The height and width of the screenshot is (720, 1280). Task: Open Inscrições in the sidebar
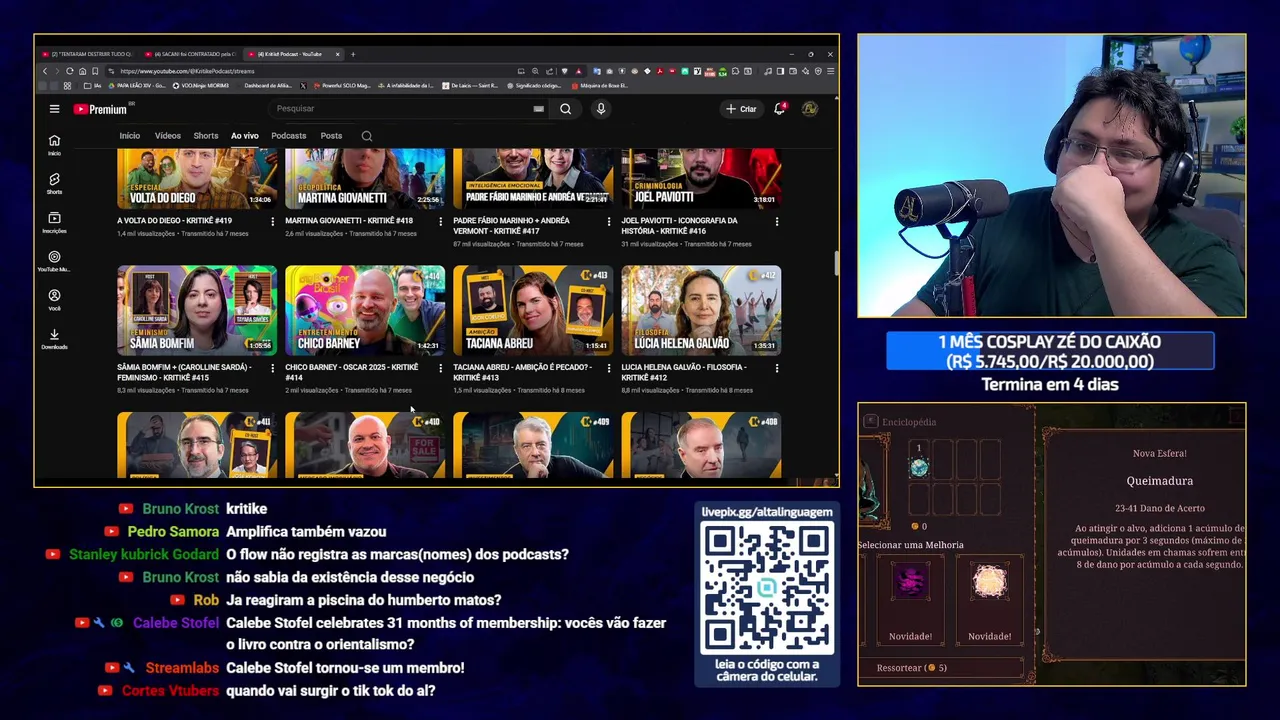pos(54,222)
